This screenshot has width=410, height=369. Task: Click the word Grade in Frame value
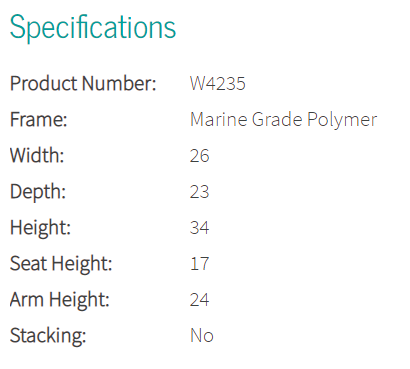[x=277, y=119]
